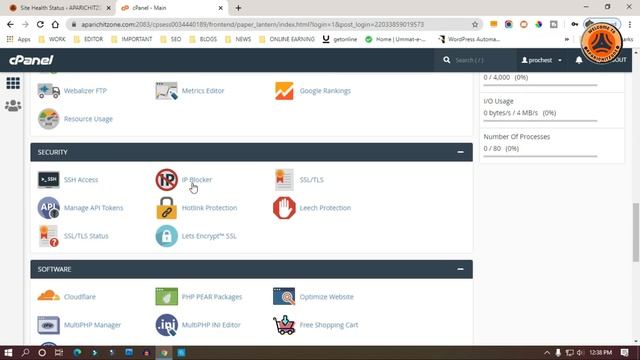Open the ONLINE EARNING bookmarks folder
Viewport: 640px width, 360px height.
pyautogui.click(x=287, y=39)
